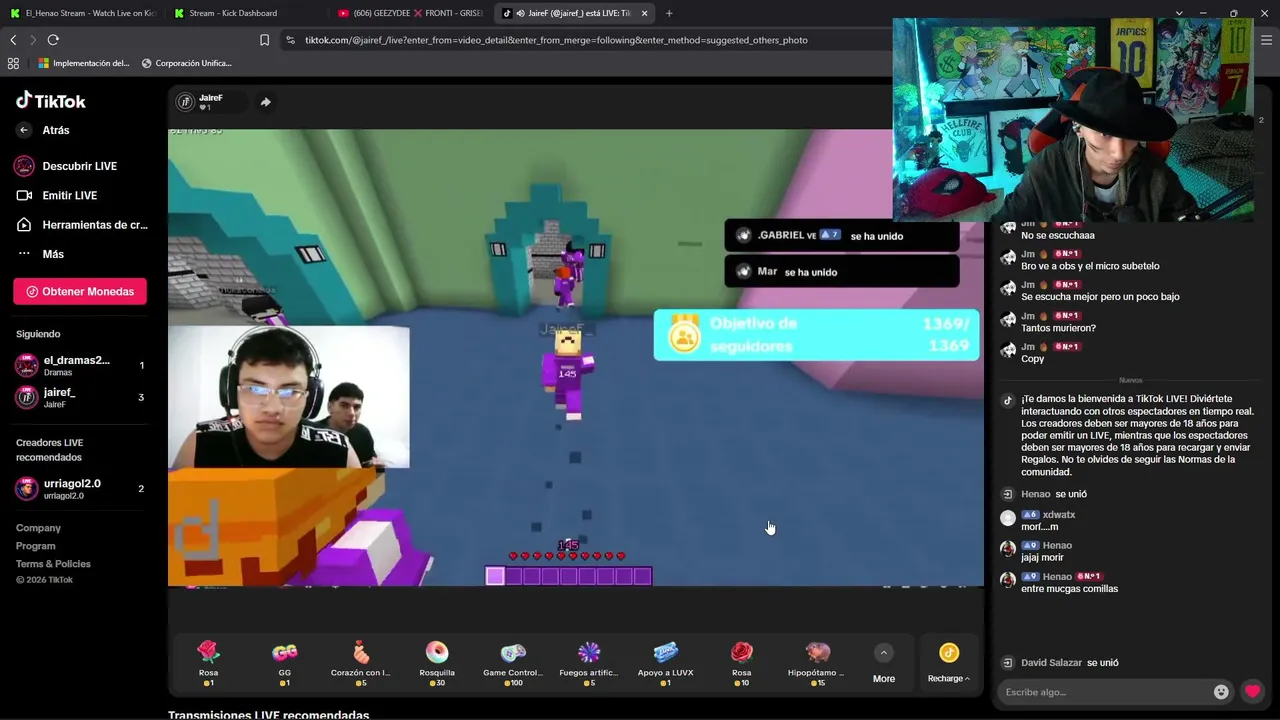1280x720 pixels.
Task: Send the Corazón con los dedos gift
Action: tap(361, 663)
